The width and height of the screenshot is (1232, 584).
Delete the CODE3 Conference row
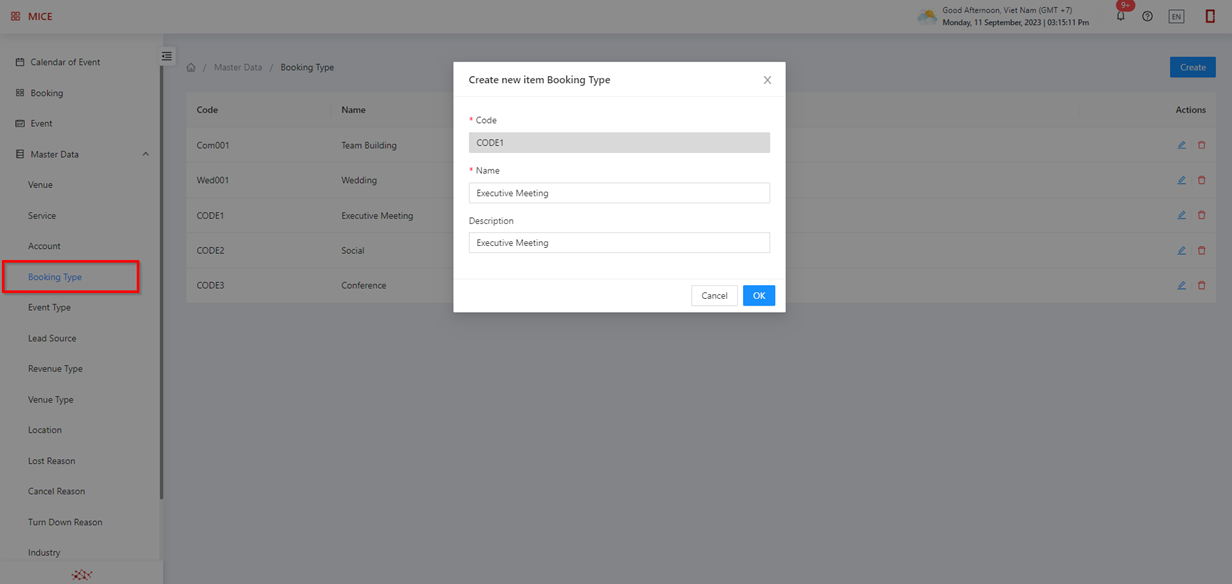coord(1201,285)
